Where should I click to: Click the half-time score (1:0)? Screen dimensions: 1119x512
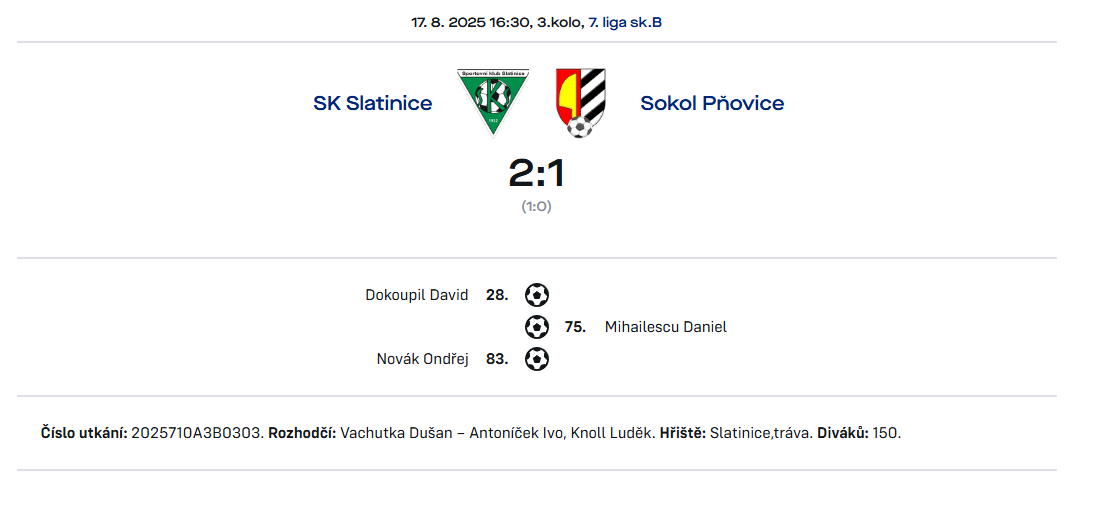point(537,206)
